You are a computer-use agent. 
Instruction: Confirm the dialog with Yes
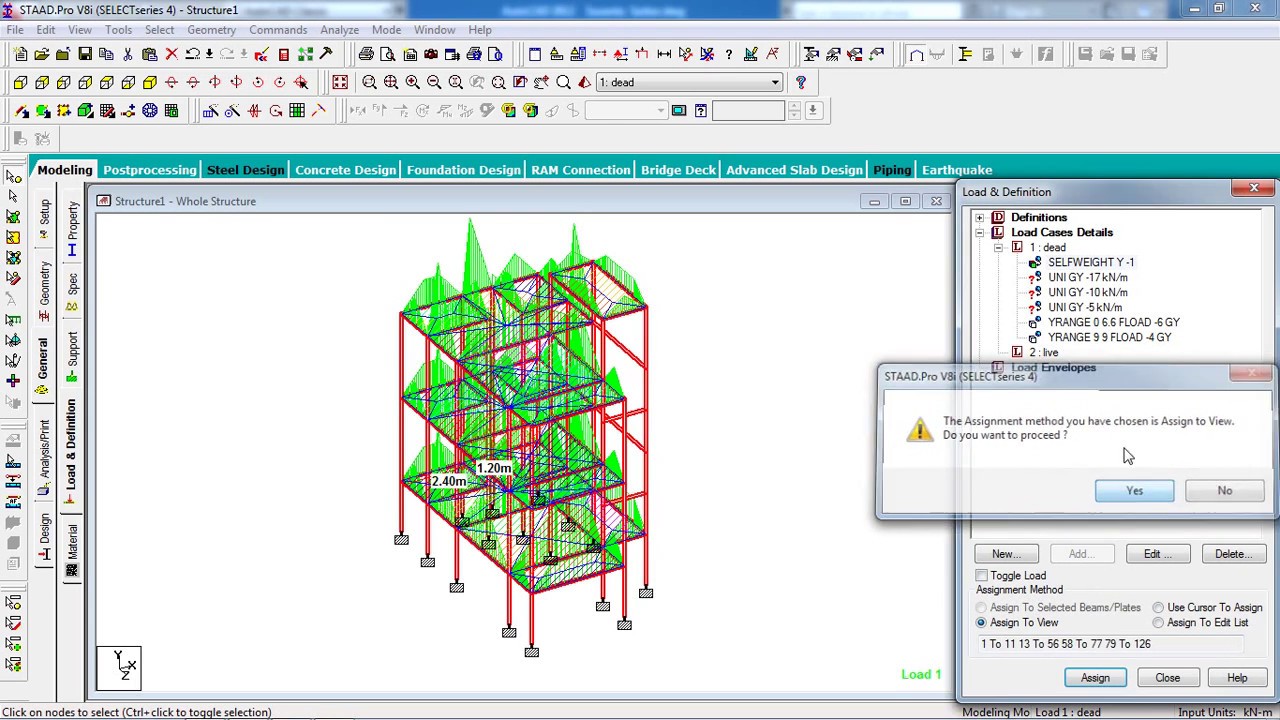1134,491
